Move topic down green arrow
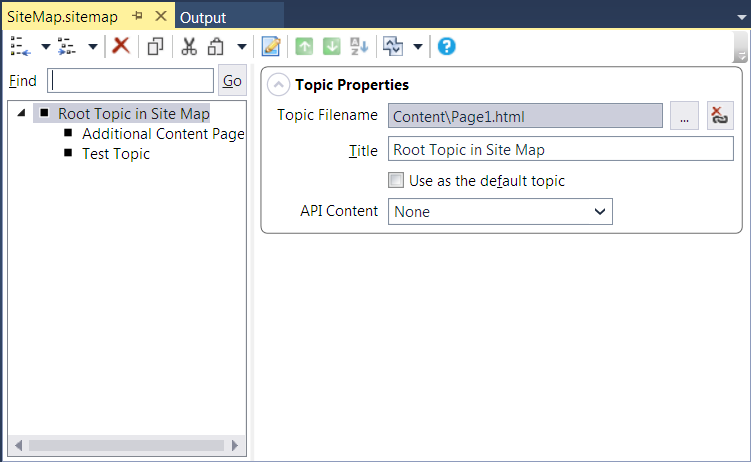751x462 pixels. (331, 46)
